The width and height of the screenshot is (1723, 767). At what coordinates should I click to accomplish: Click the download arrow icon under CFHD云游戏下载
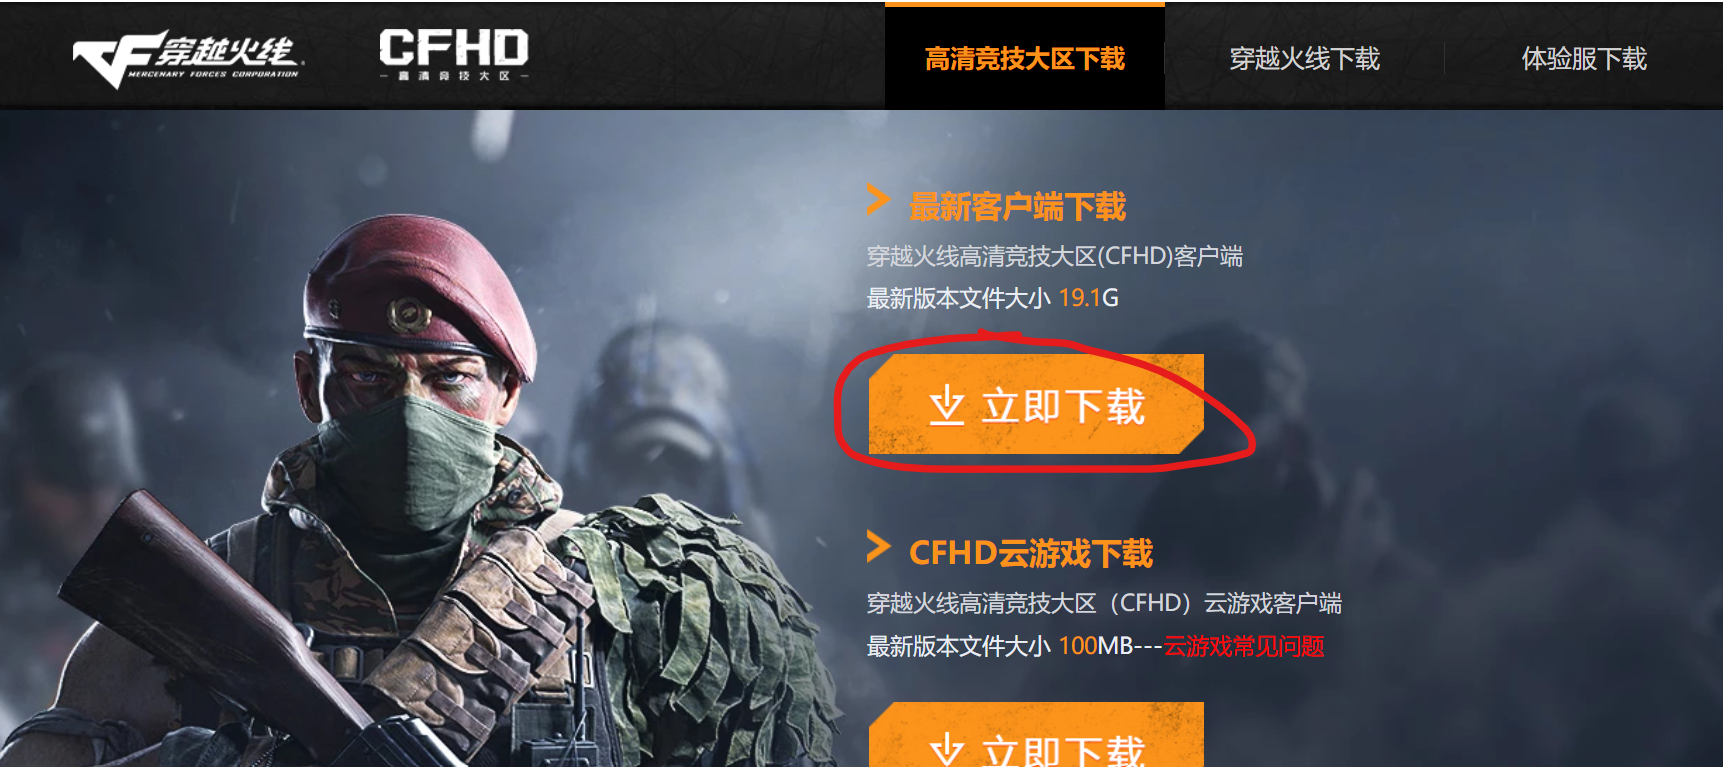point(946,750)
